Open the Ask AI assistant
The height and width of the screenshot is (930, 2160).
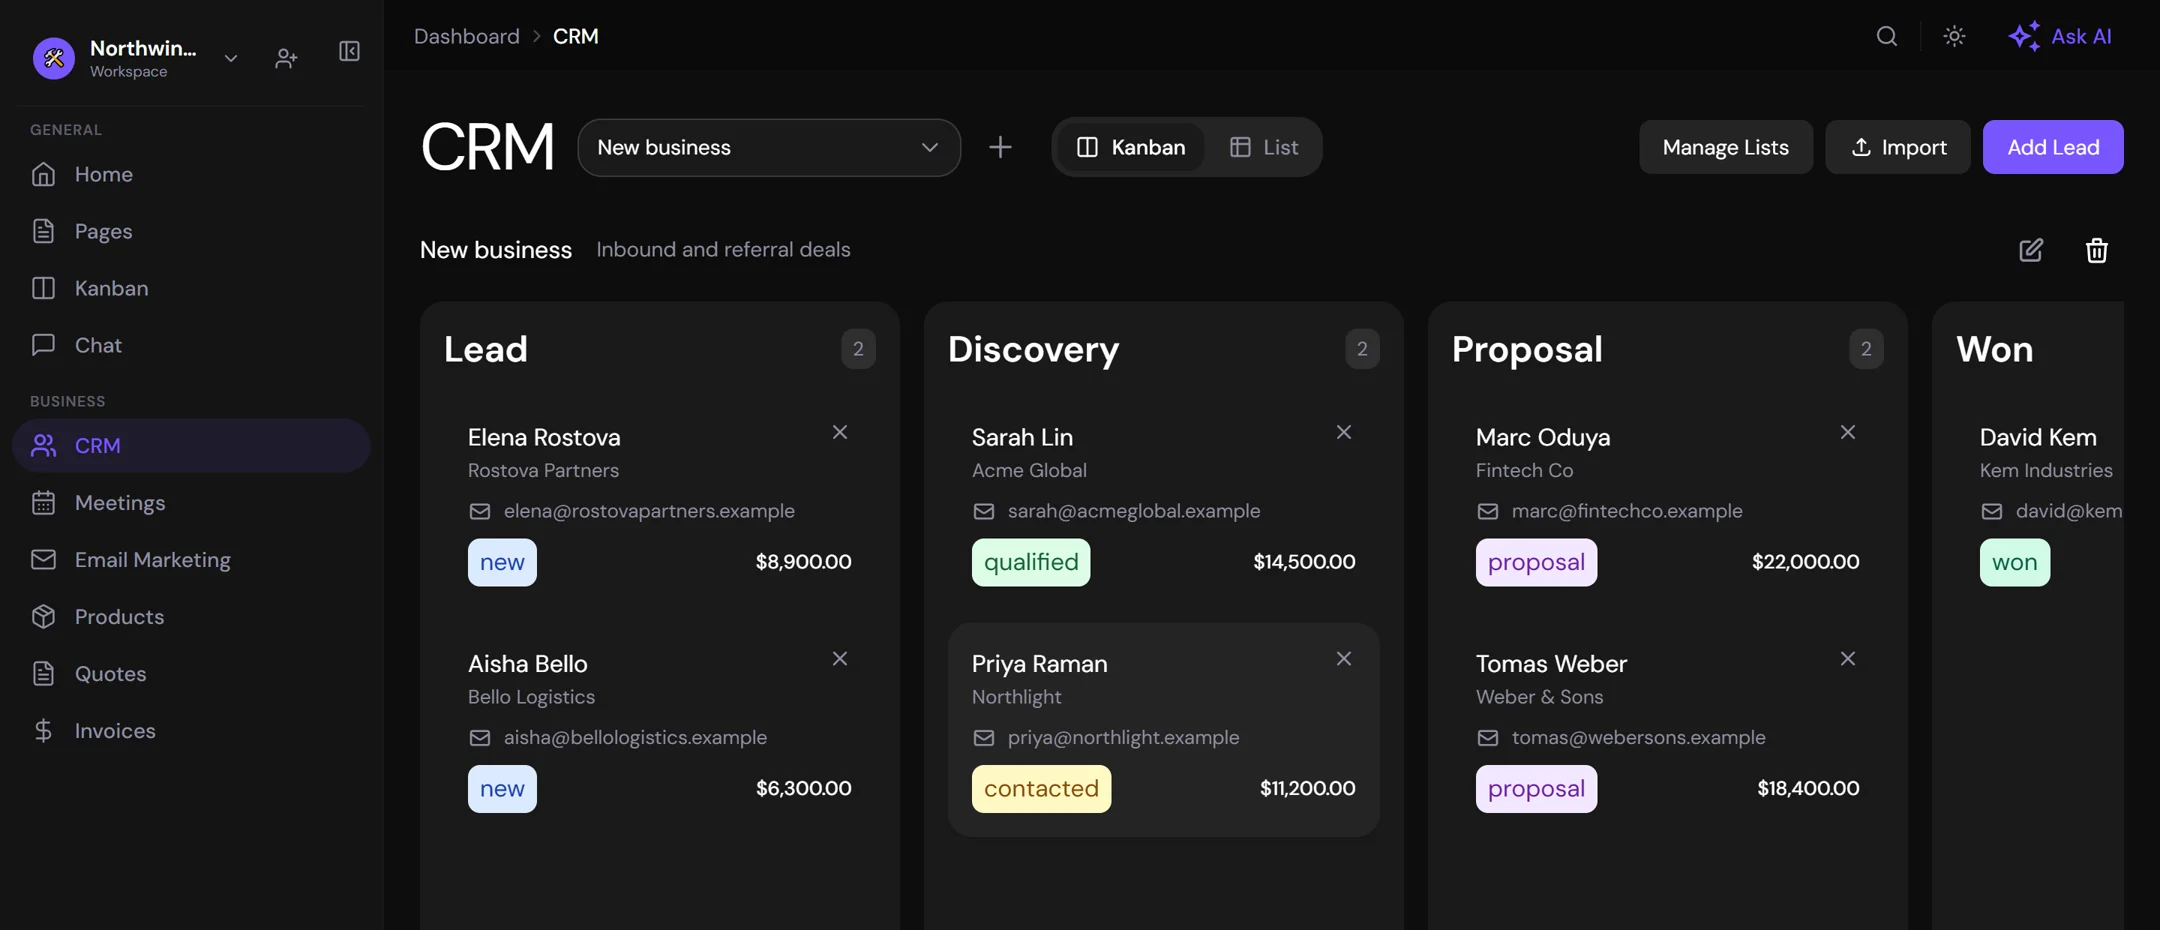[2059, 36]
